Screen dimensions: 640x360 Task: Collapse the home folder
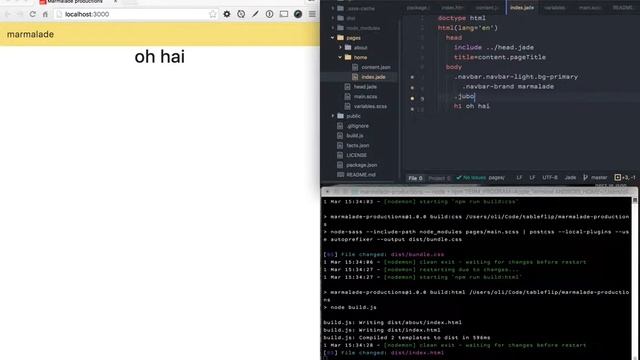(340, 58)
